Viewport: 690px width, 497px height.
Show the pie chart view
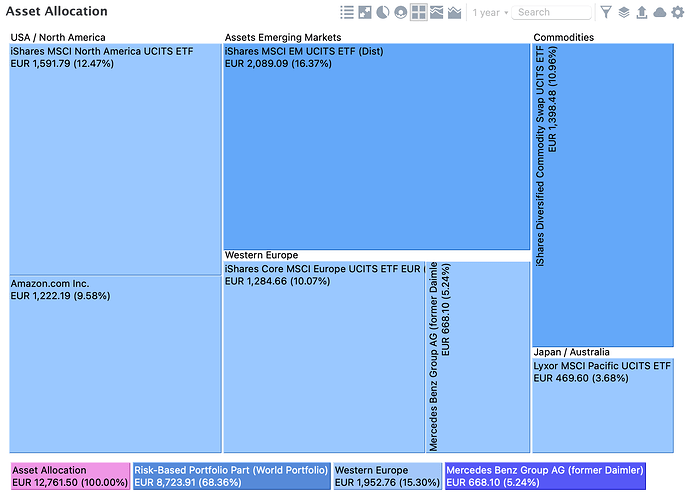coord(383,13)
